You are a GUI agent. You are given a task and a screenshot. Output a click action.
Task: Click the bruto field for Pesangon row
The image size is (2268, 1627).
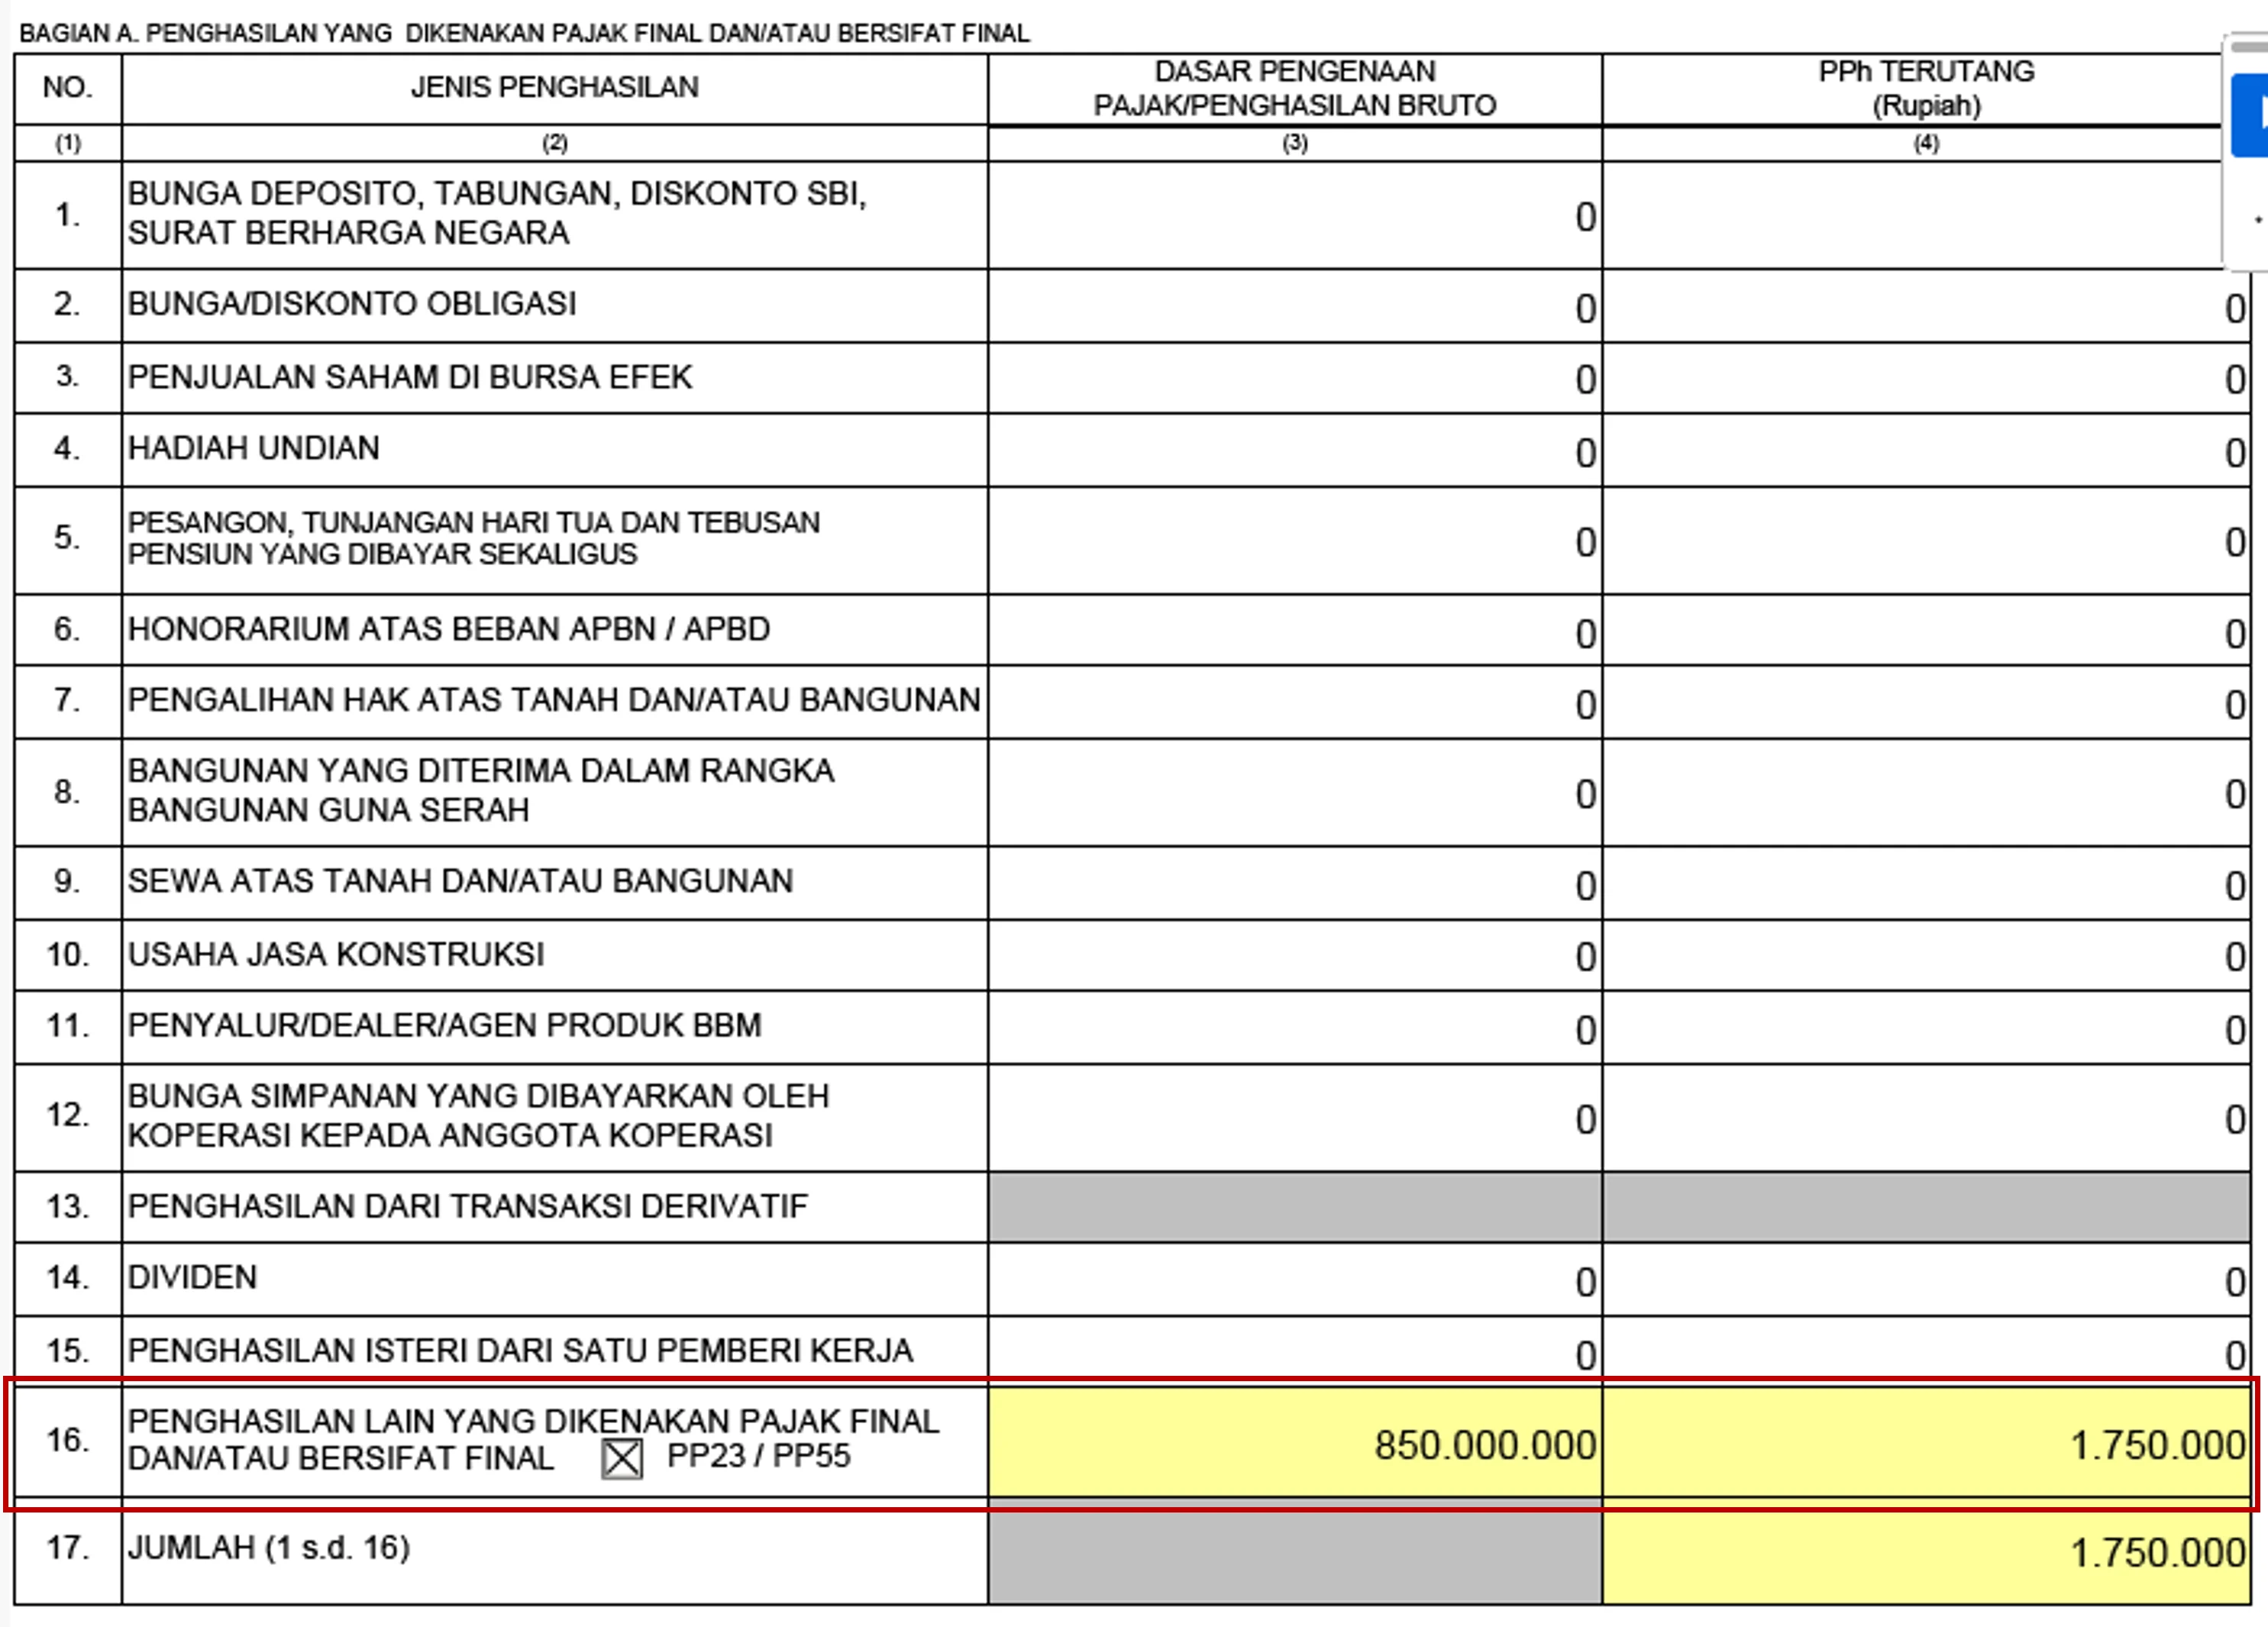click(1295, 541)
